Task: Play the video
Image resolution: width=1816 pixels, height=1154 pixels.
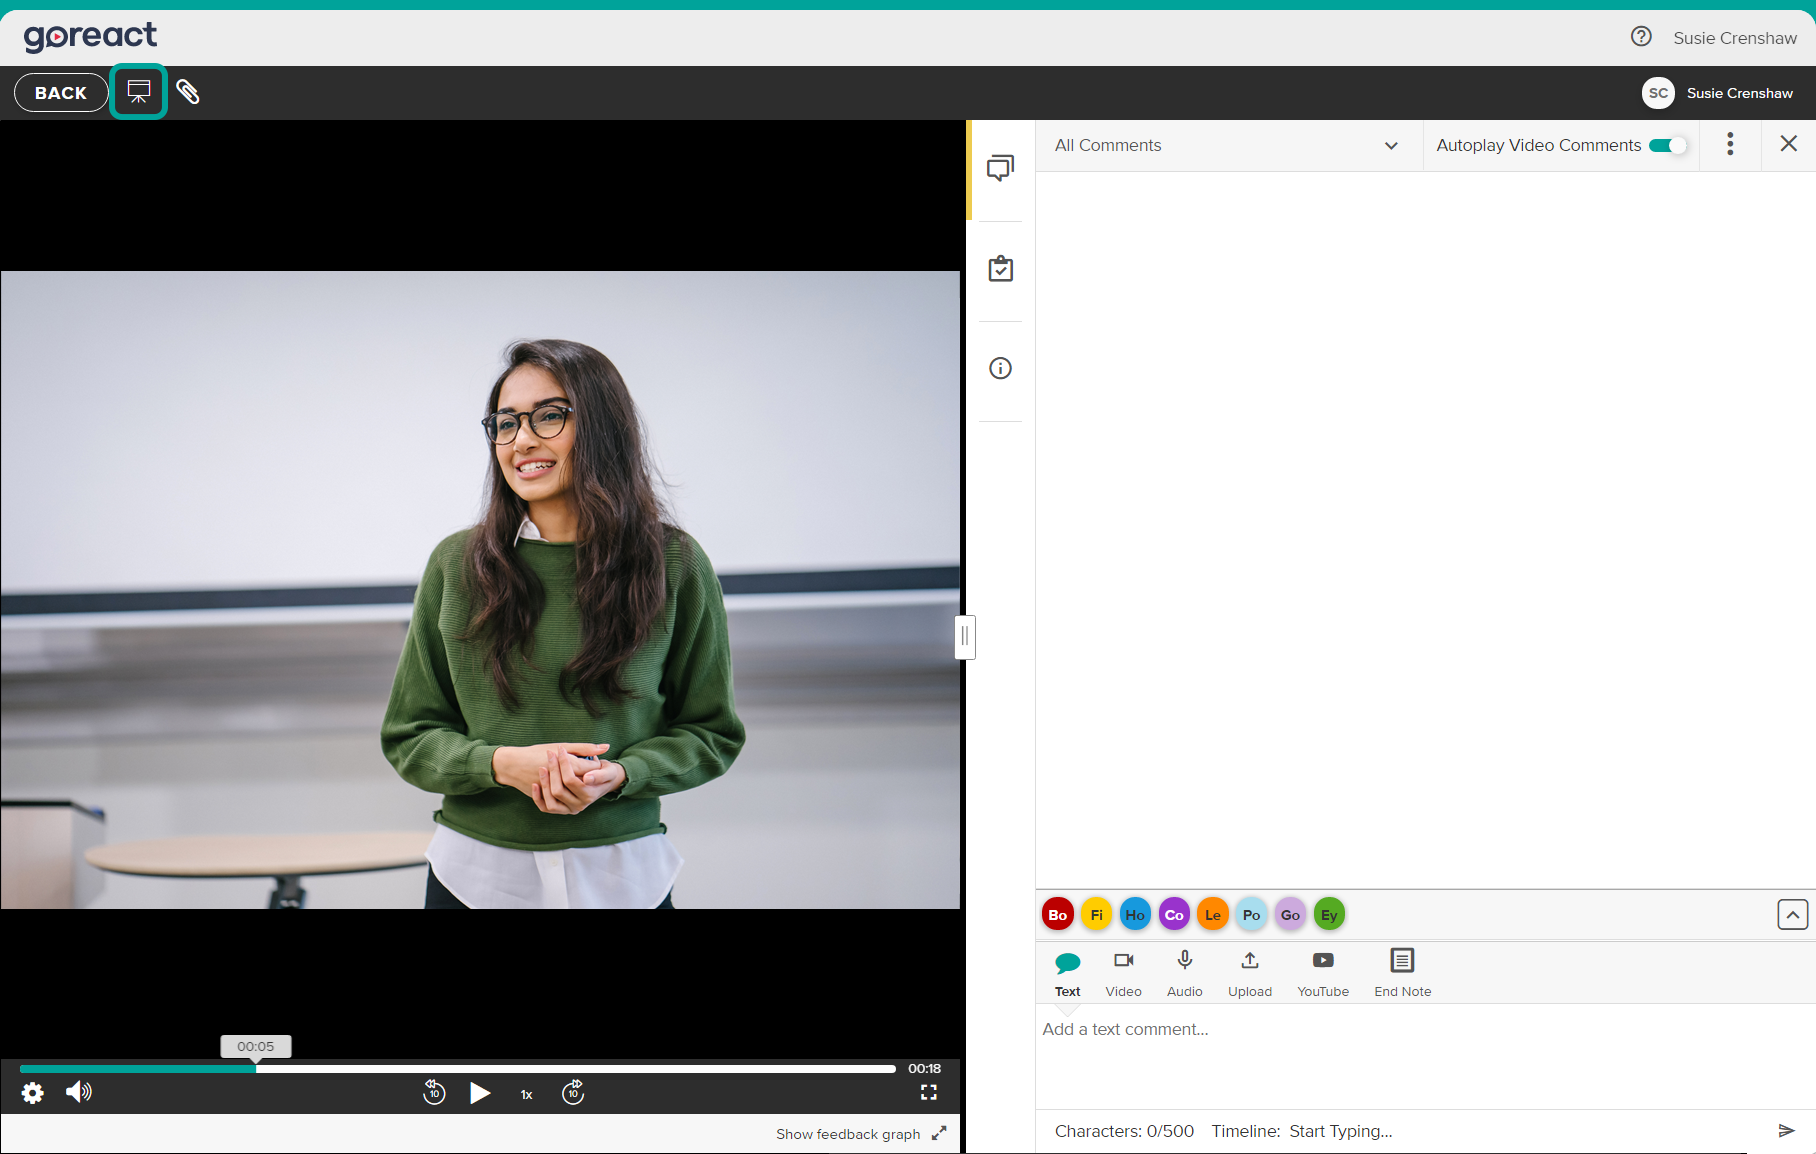Action: click(480, 1093)
